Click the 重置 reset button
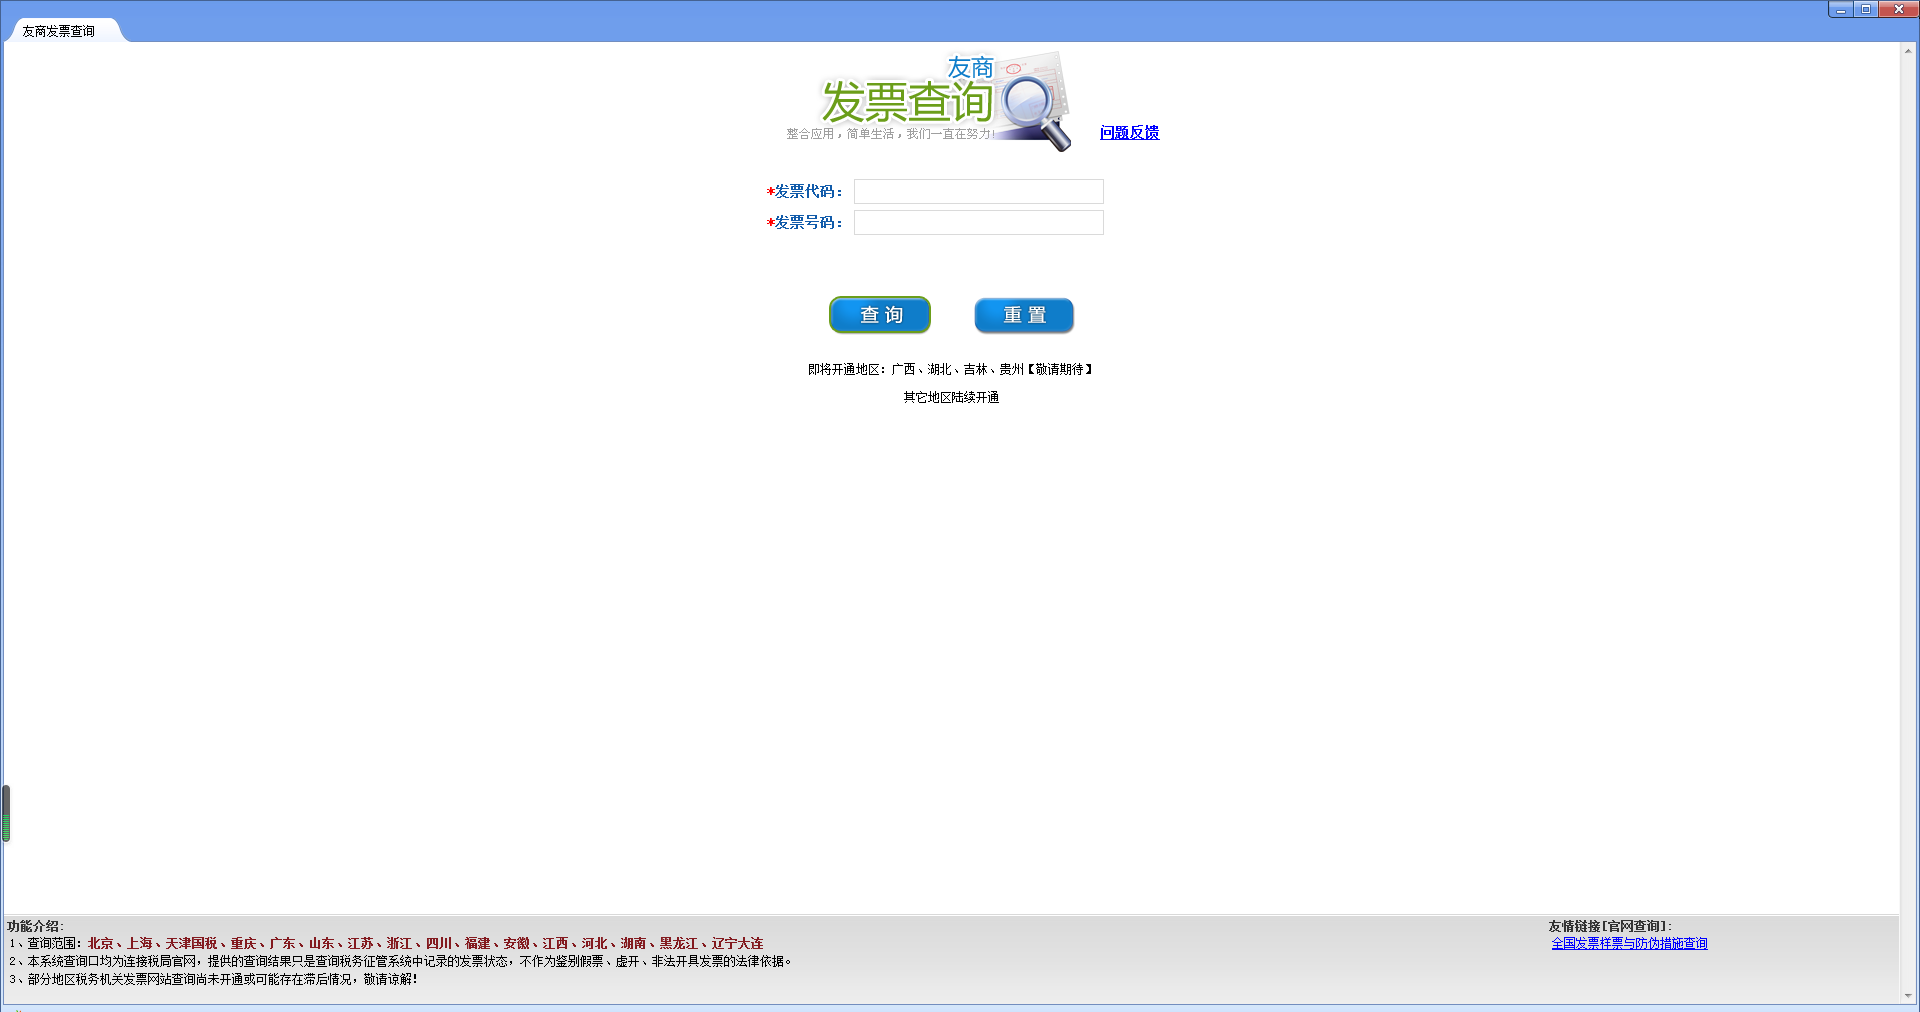Viewport: 1920px width, 1012px height. 1024,315
